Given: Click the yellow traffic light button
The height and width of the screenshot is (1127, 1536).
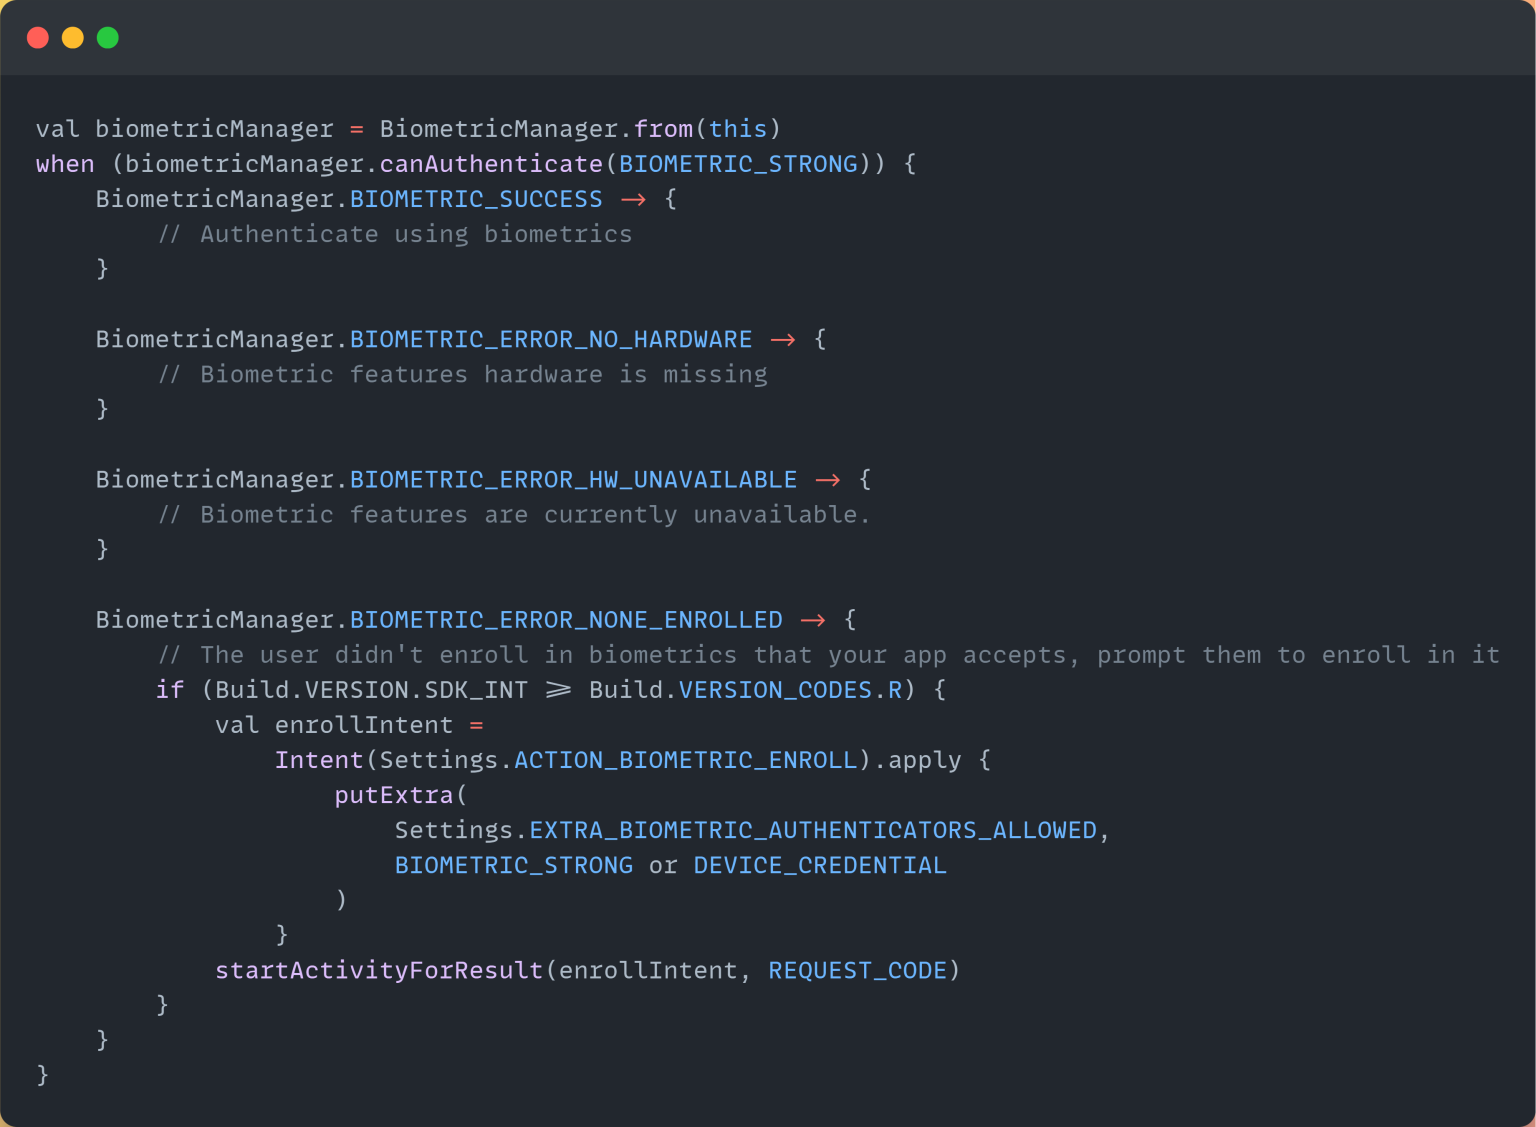Looking at the screenshot, I should 72,37.
